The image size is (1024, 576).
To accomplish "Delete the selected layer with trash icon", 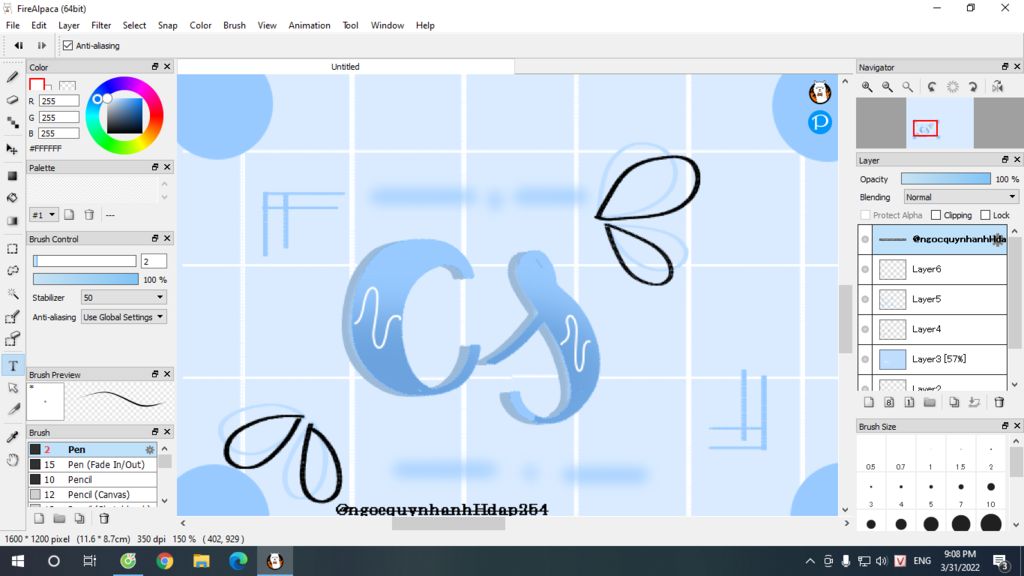I will (x=999, y=402).
